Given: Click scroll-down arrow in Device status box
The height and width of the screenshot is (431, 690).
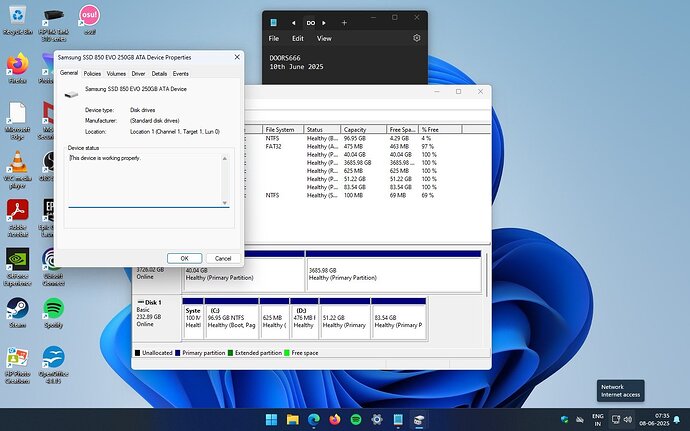Looking at the screenshot, I should [x=225, y=203].
